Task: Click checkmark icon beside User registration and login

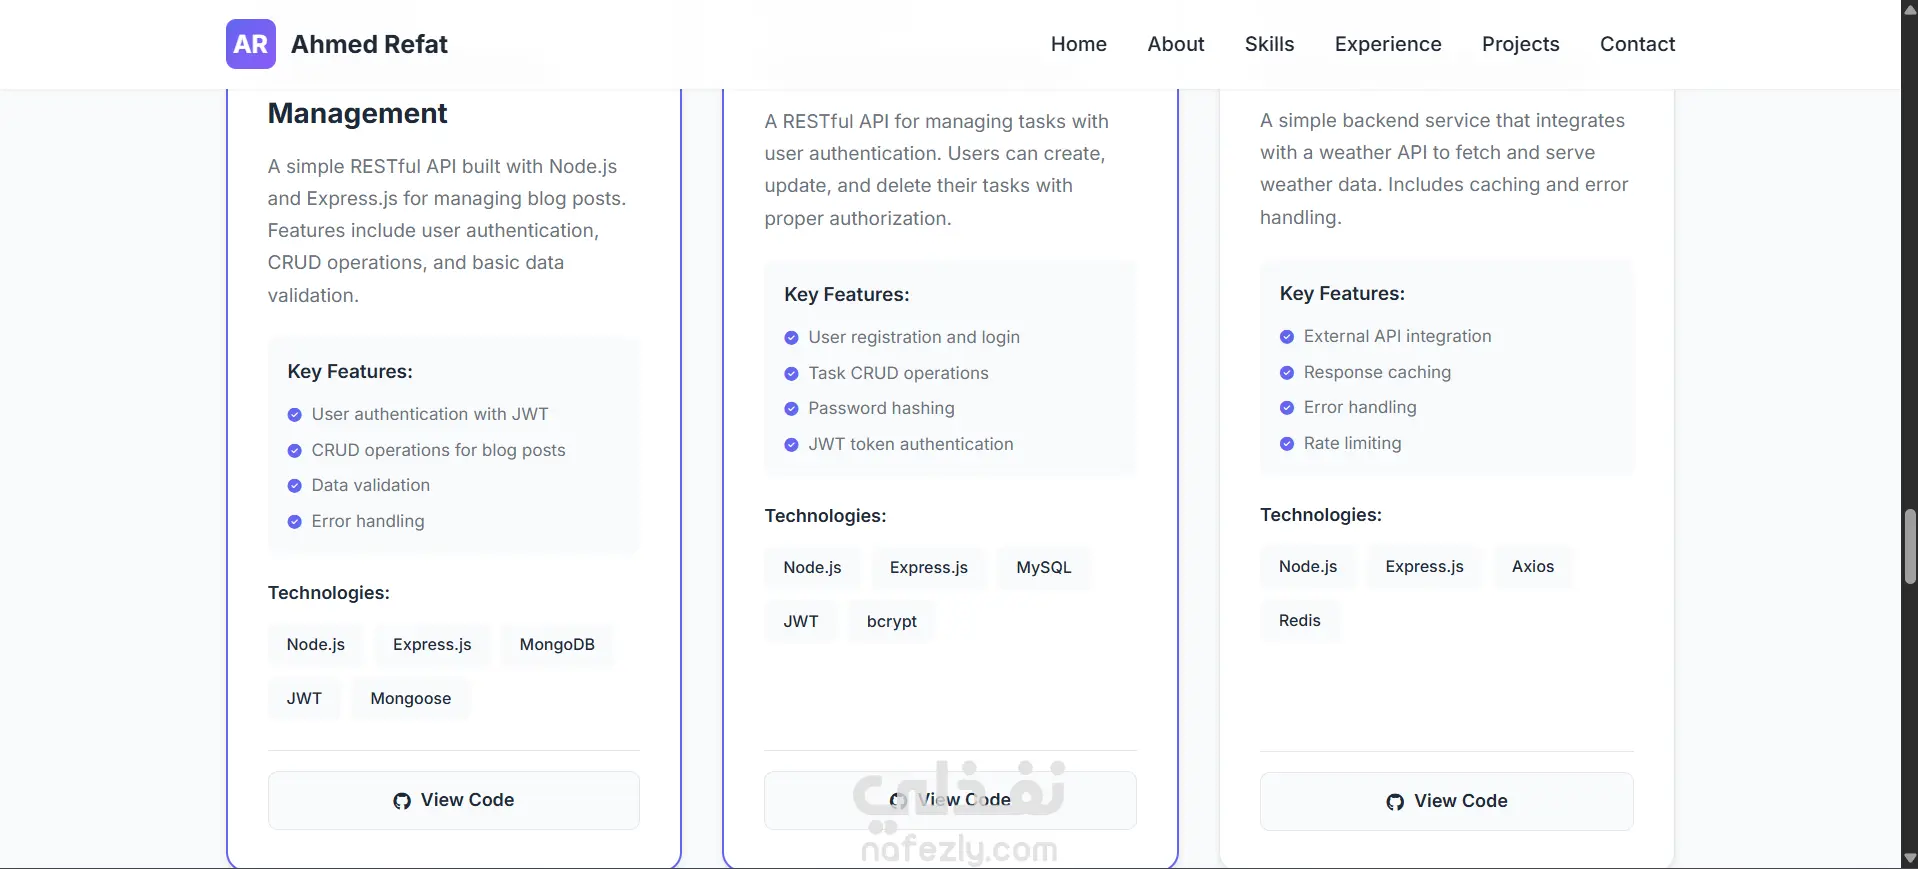Action: pyautogui.click(x=791, y=338)
